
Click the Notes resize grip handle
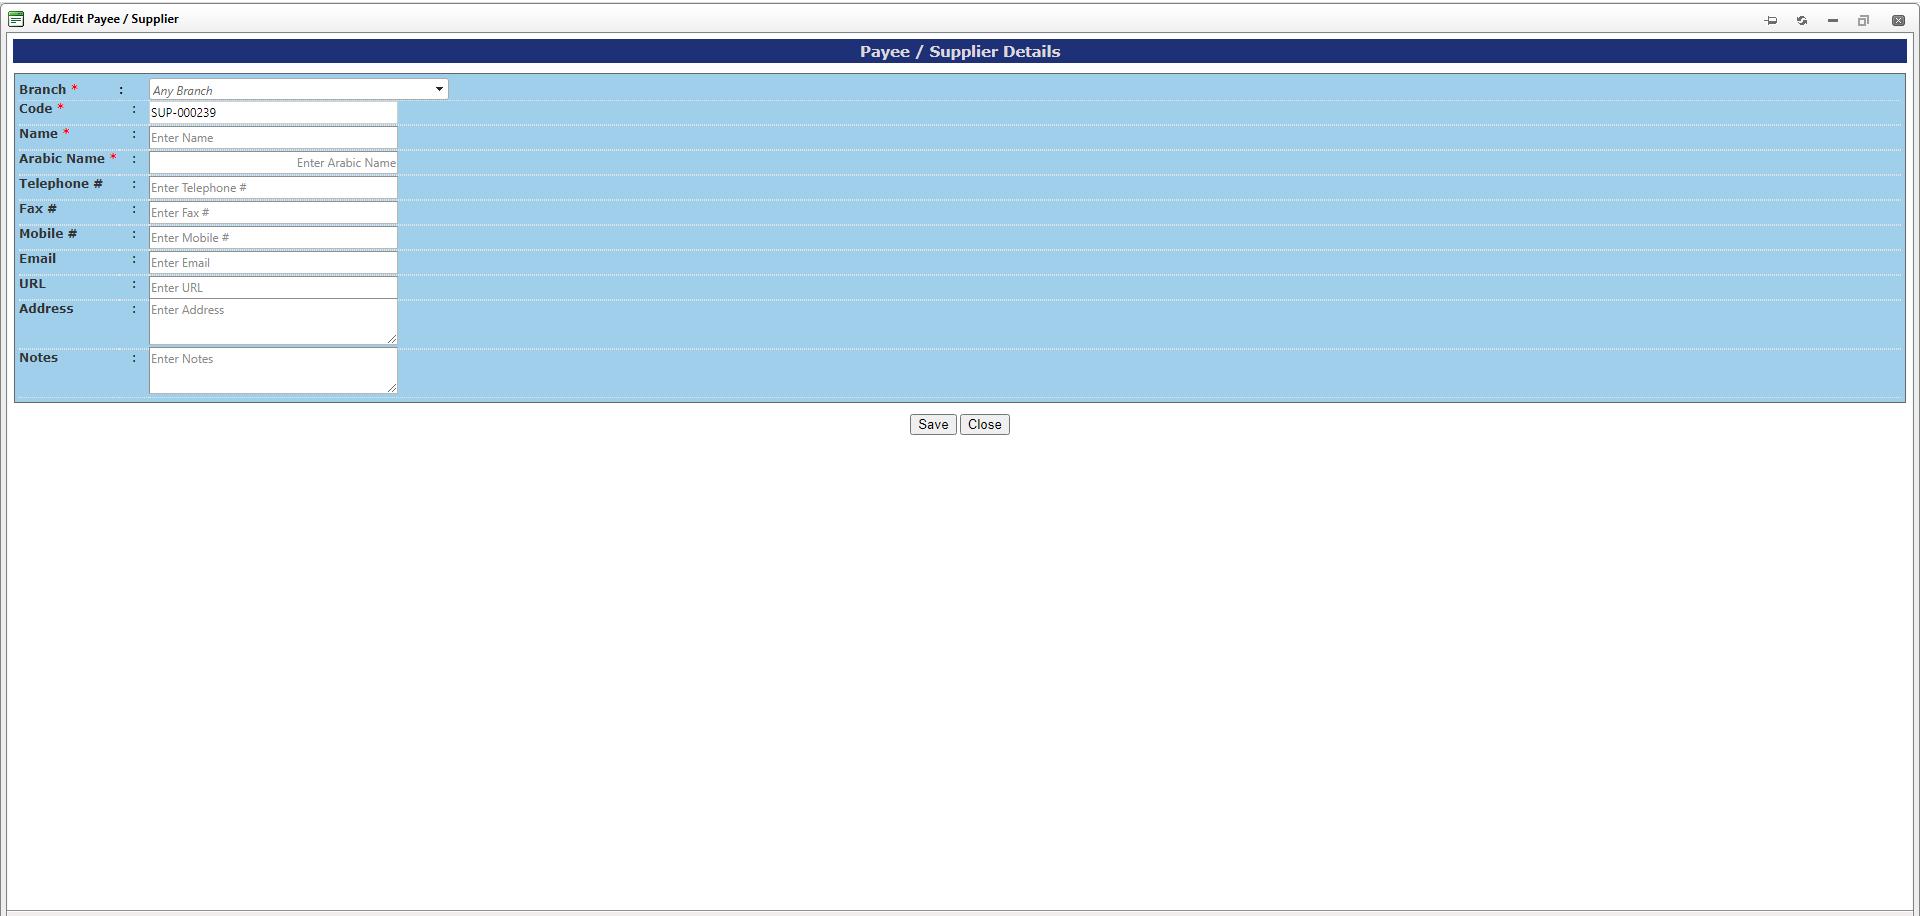[392, 389]
